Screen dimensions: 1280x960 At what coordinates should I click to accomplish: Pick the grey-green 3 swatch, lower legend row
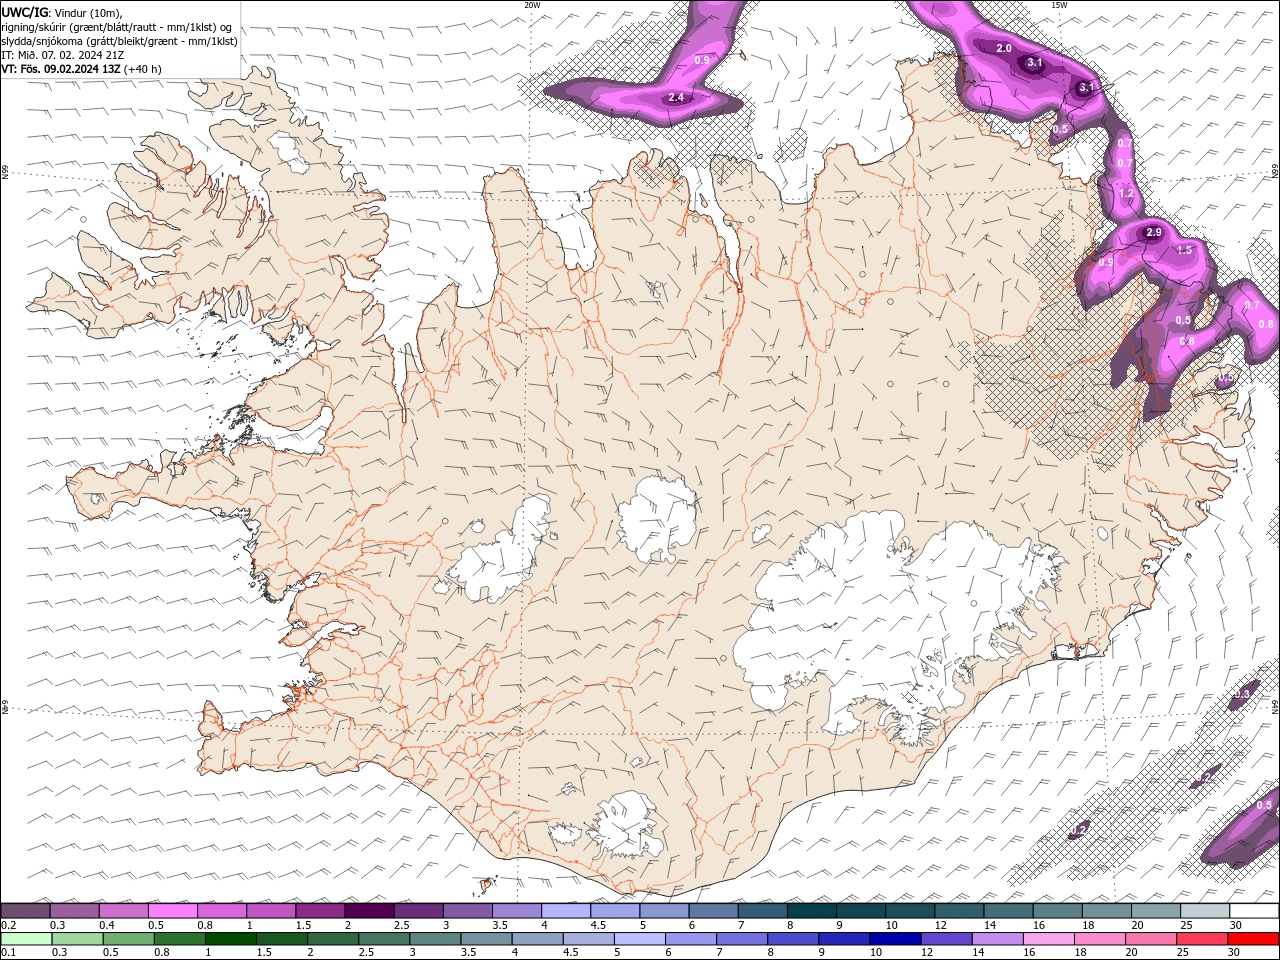pyautogui.click(x=435, y=939)
